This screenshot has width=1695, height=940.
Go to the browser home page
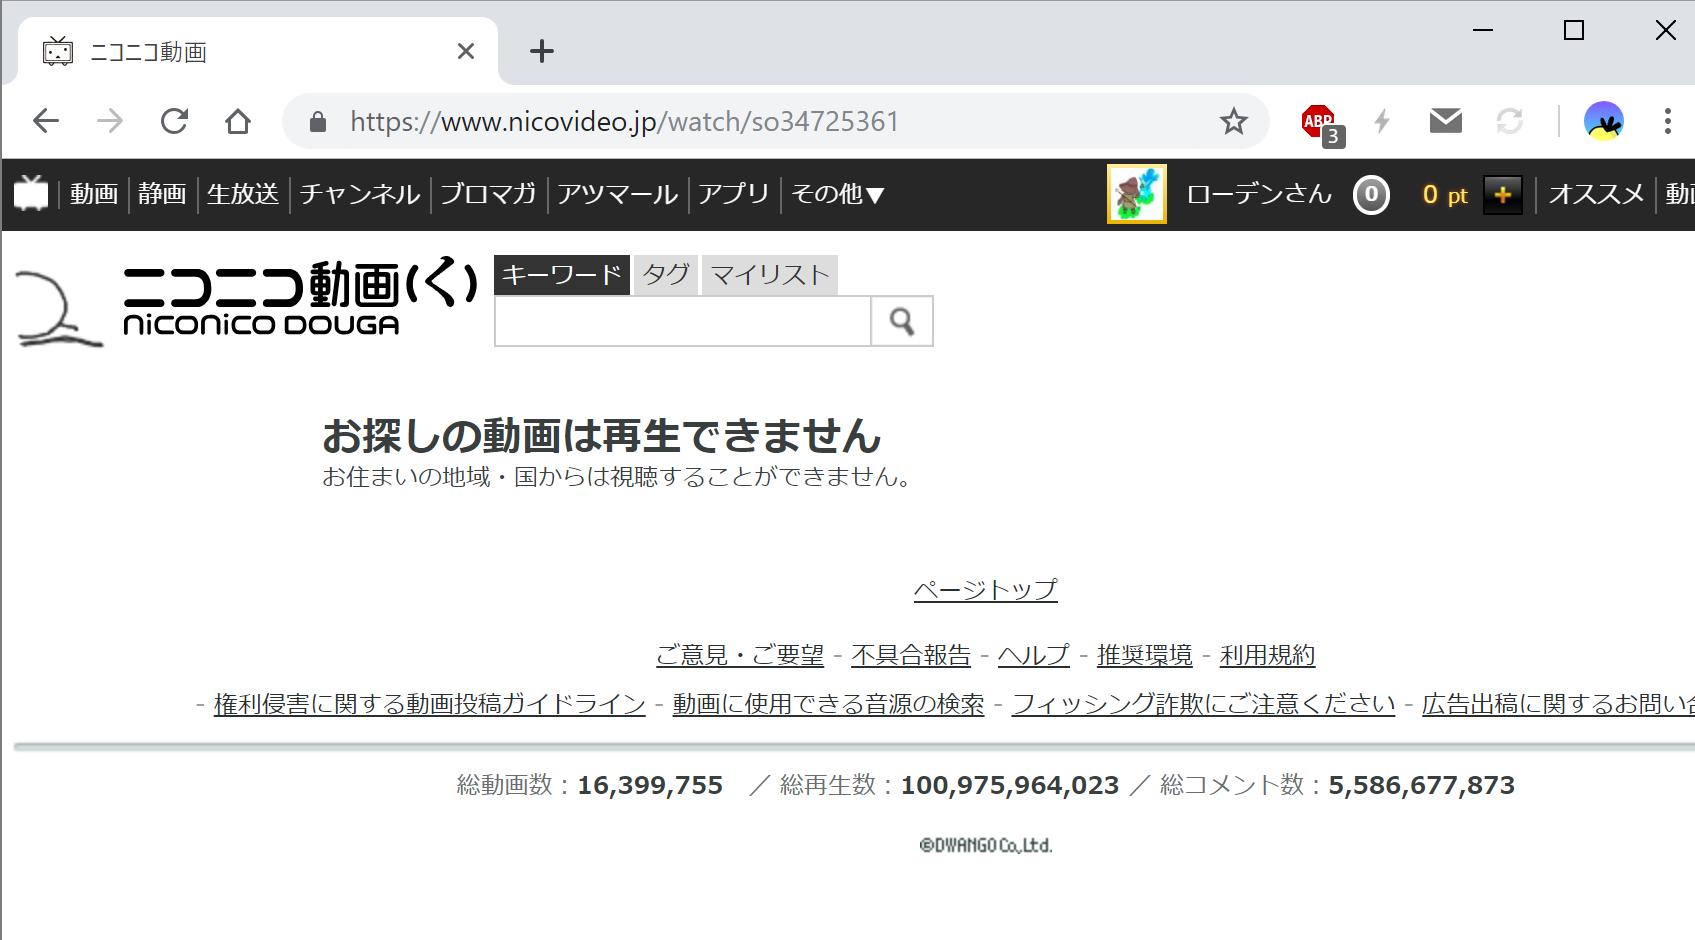coord(238,122)
